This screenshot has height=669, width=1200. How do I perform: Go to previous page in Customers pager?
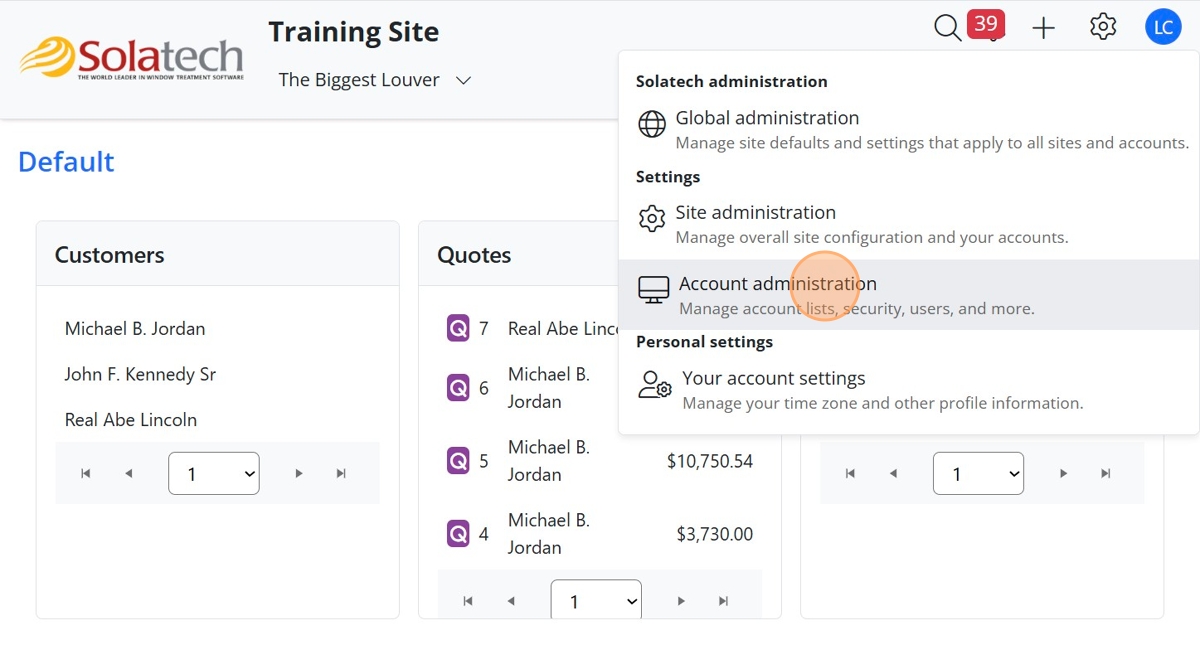coord(128,473)
